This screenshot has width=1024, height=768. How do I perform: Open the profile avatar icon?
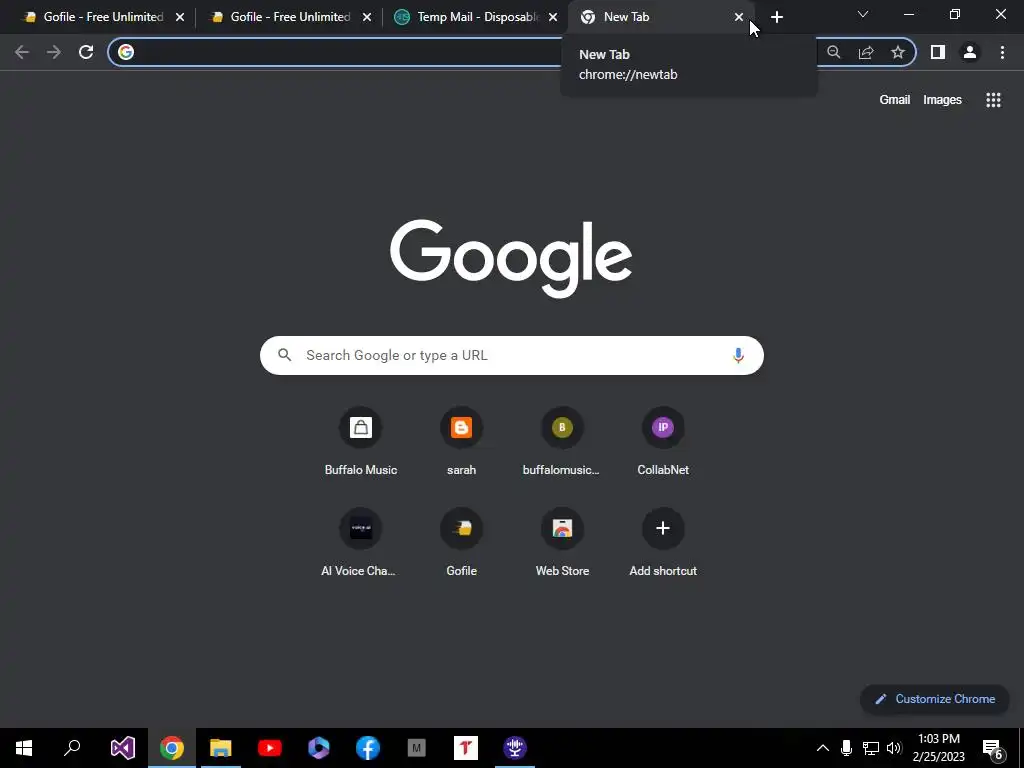[x=970, y=52]
